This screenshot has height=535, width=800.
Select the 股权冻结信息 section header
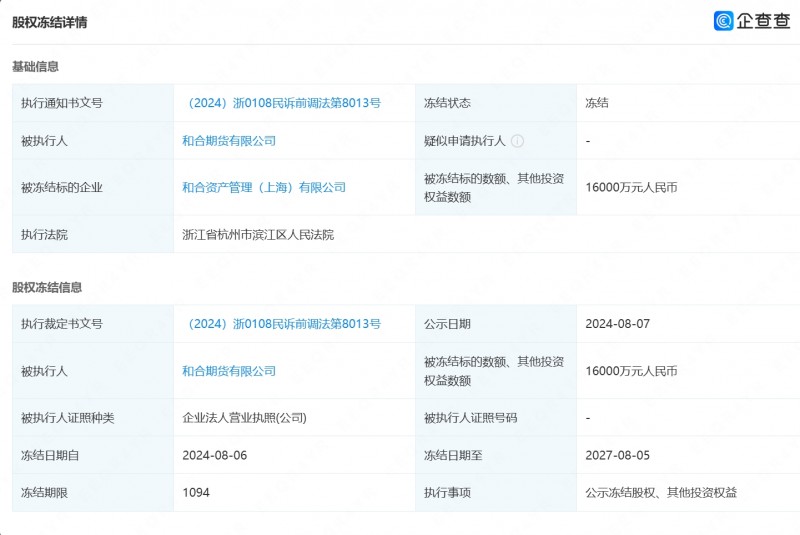[x=47, y=288]
